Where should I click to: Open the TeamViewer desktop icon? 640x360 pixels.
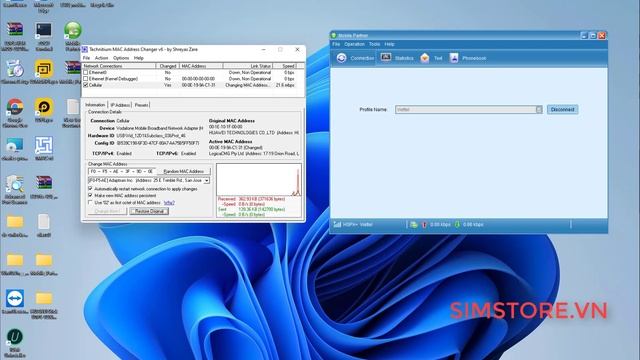point(15,298)
